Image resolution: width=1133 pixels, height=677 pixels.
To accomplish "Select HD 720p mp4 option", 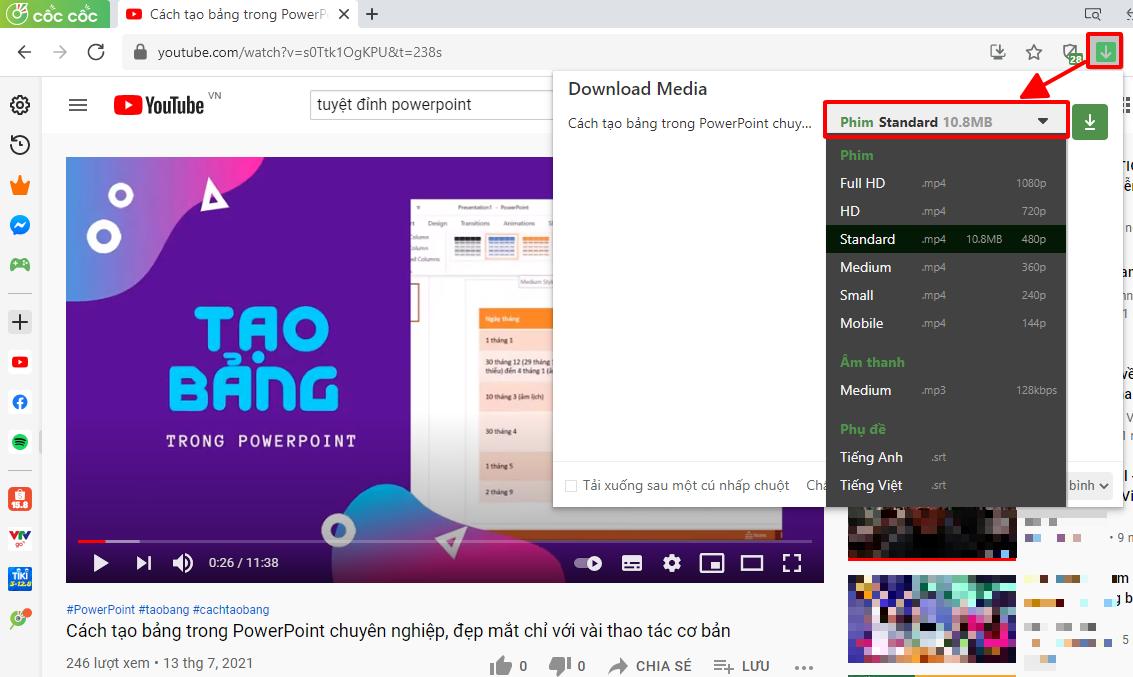I will pyautogui.click(x=945, y=211).
